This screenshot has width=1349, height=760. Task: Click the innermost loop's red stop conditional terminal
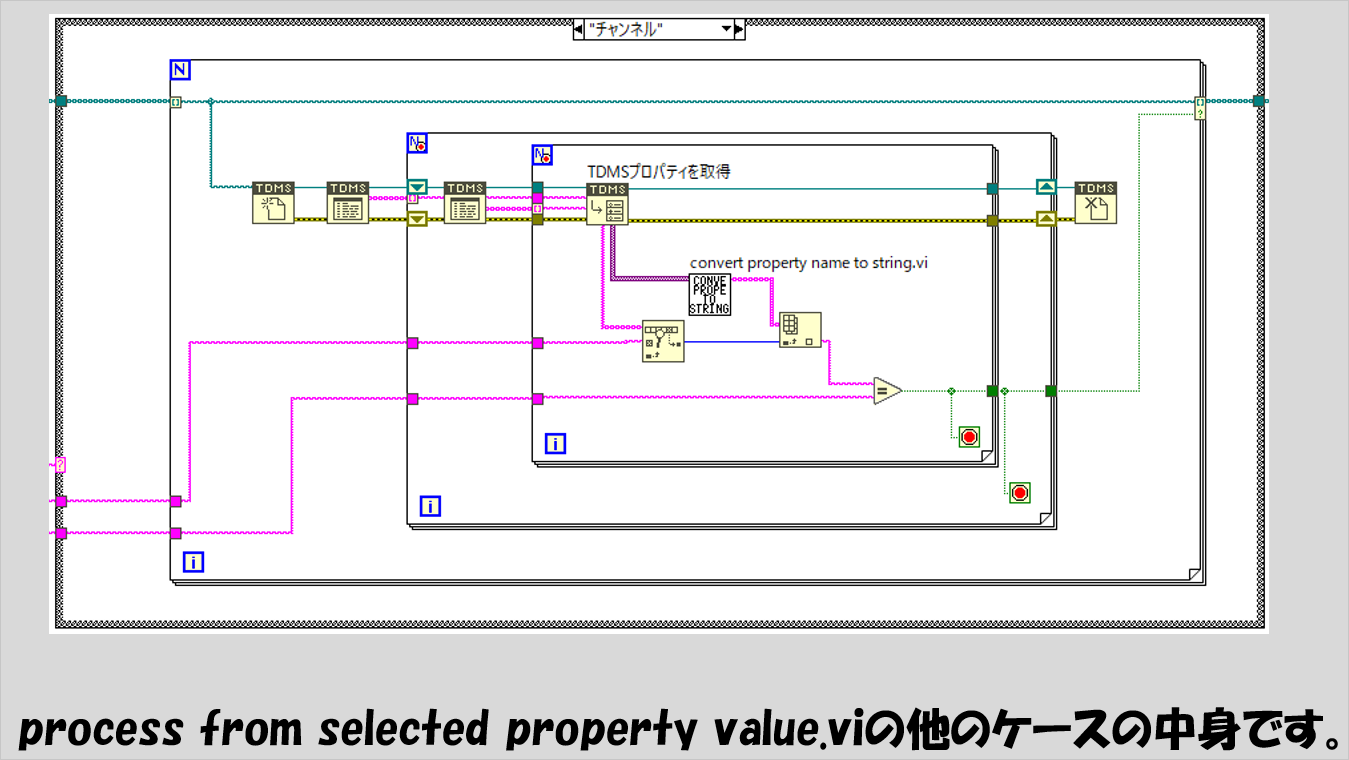pos(969,437)
